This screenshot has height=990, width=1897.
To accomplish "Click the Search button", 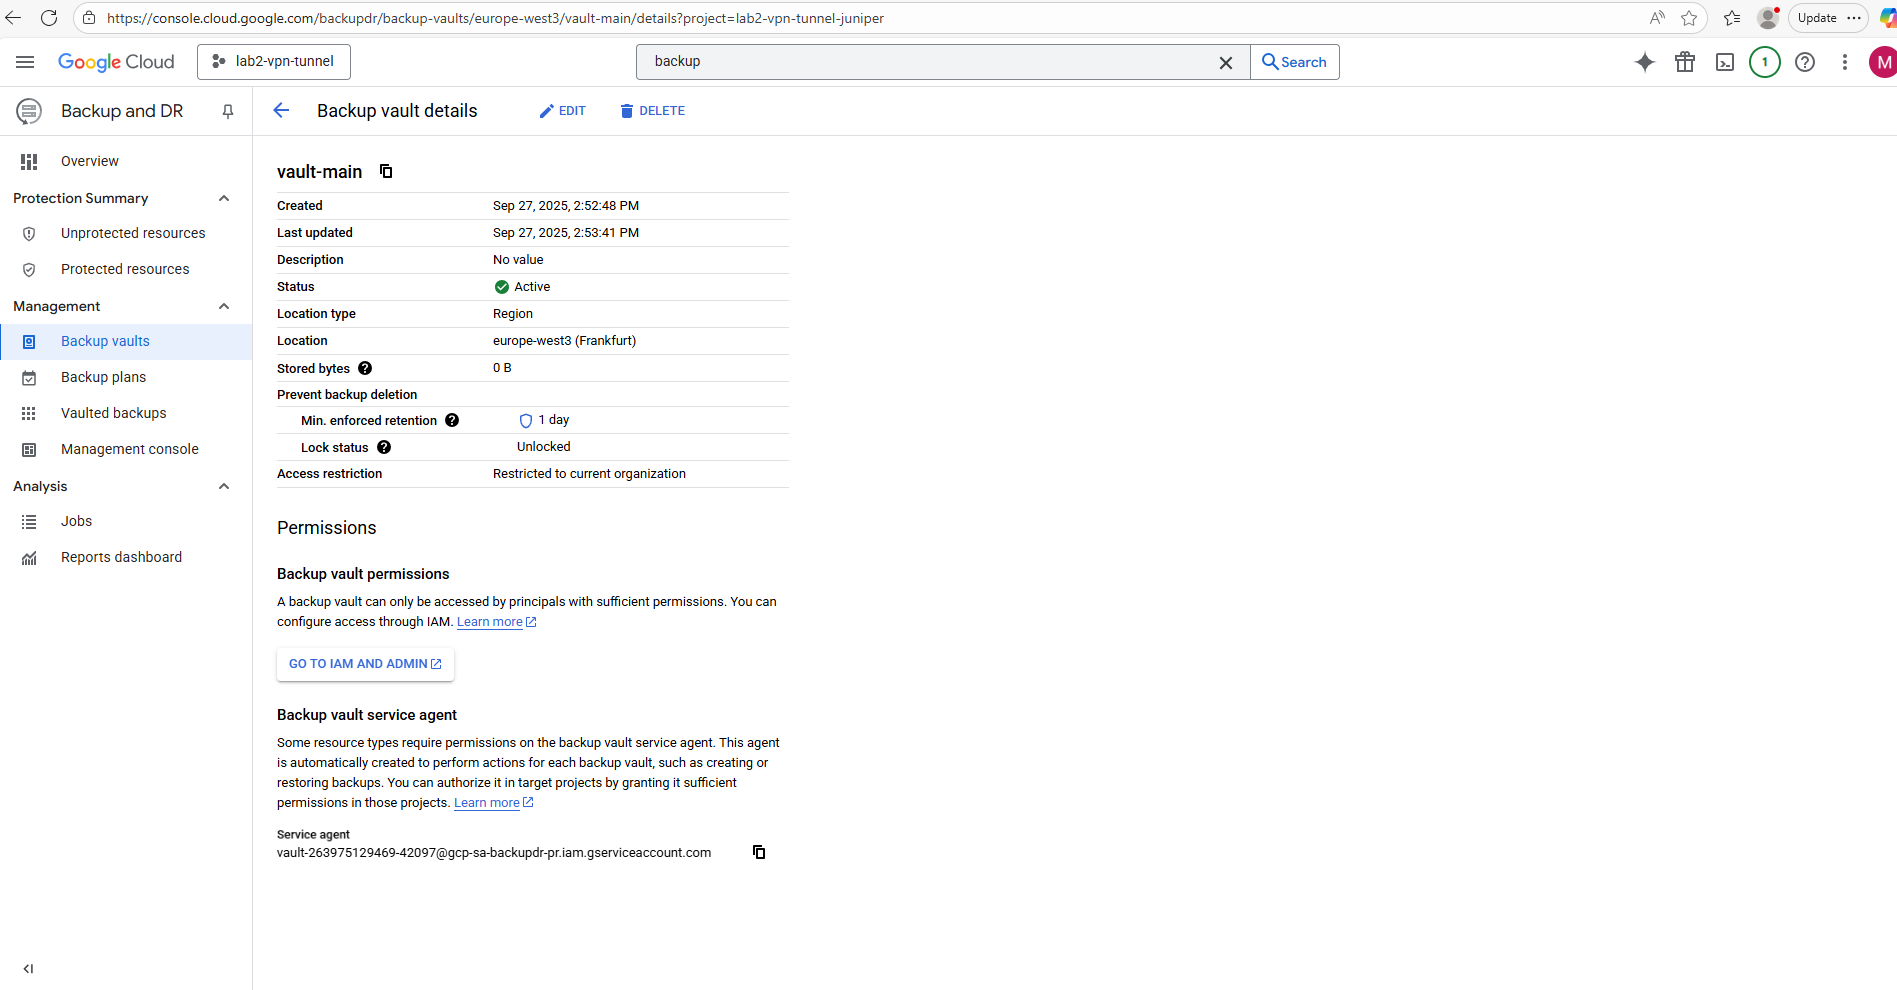I will tap(1295, 62).
